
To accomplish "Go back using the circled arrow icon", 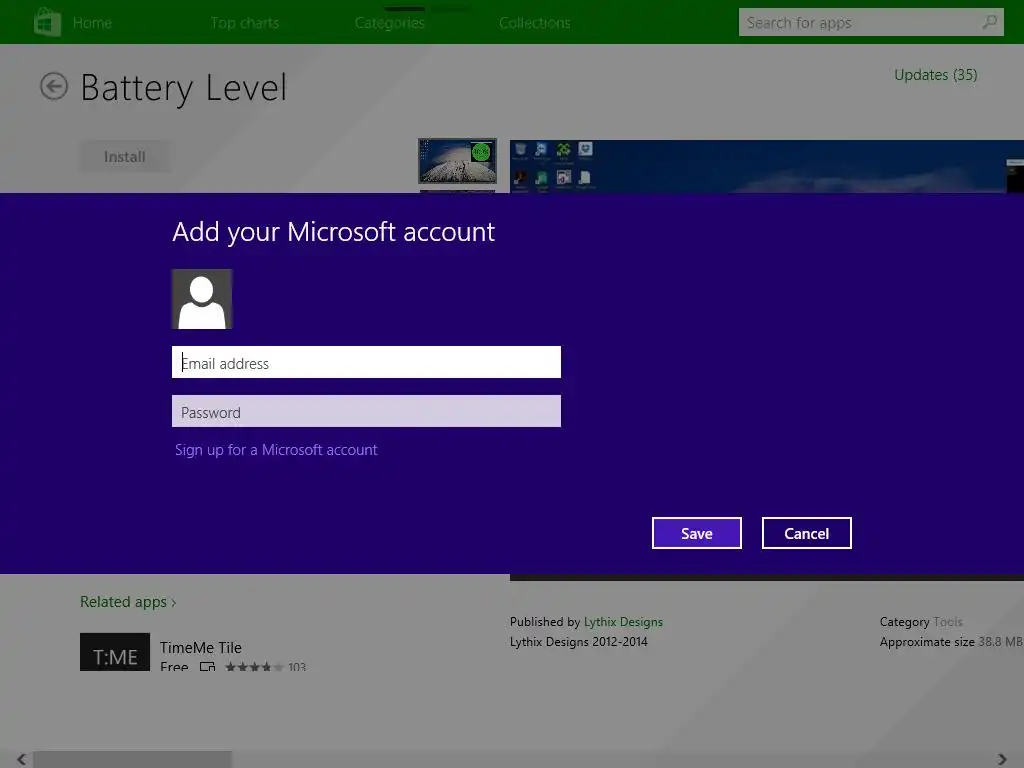I will click(x=54, y=86).
